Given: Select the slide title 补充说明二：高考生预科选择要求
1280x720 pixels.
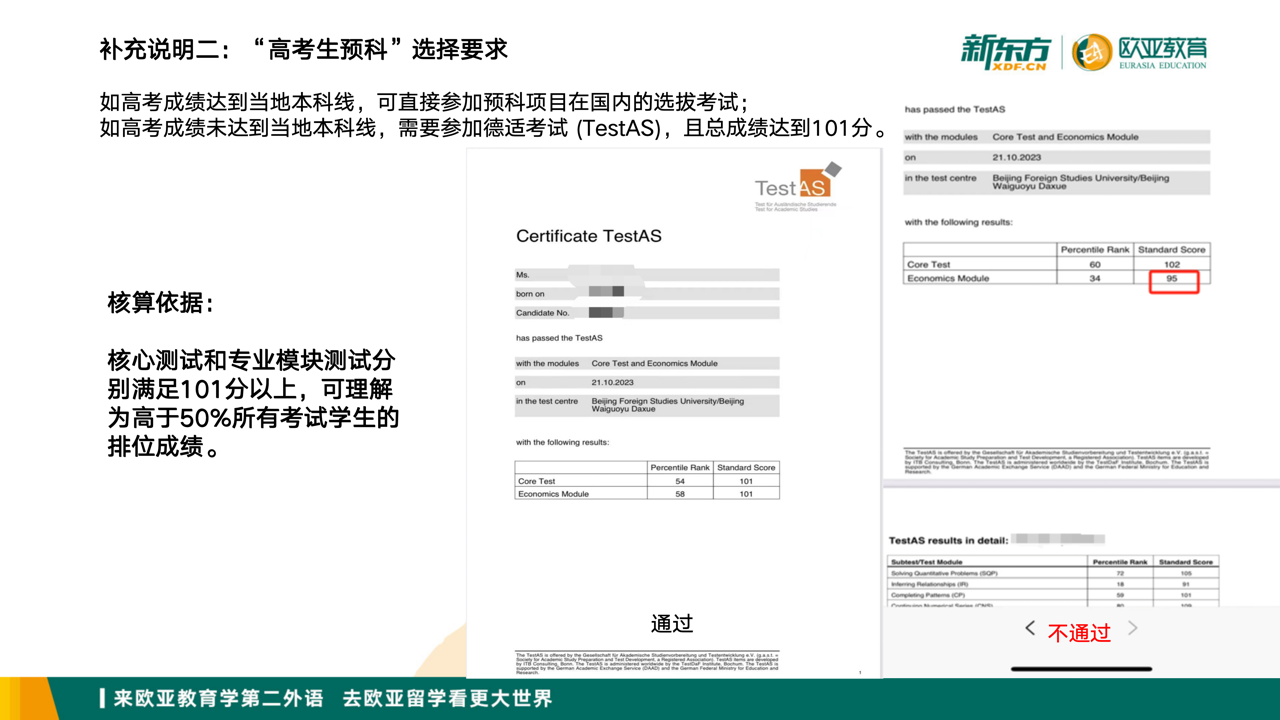Looking at the screenshot, I should 303,48.
